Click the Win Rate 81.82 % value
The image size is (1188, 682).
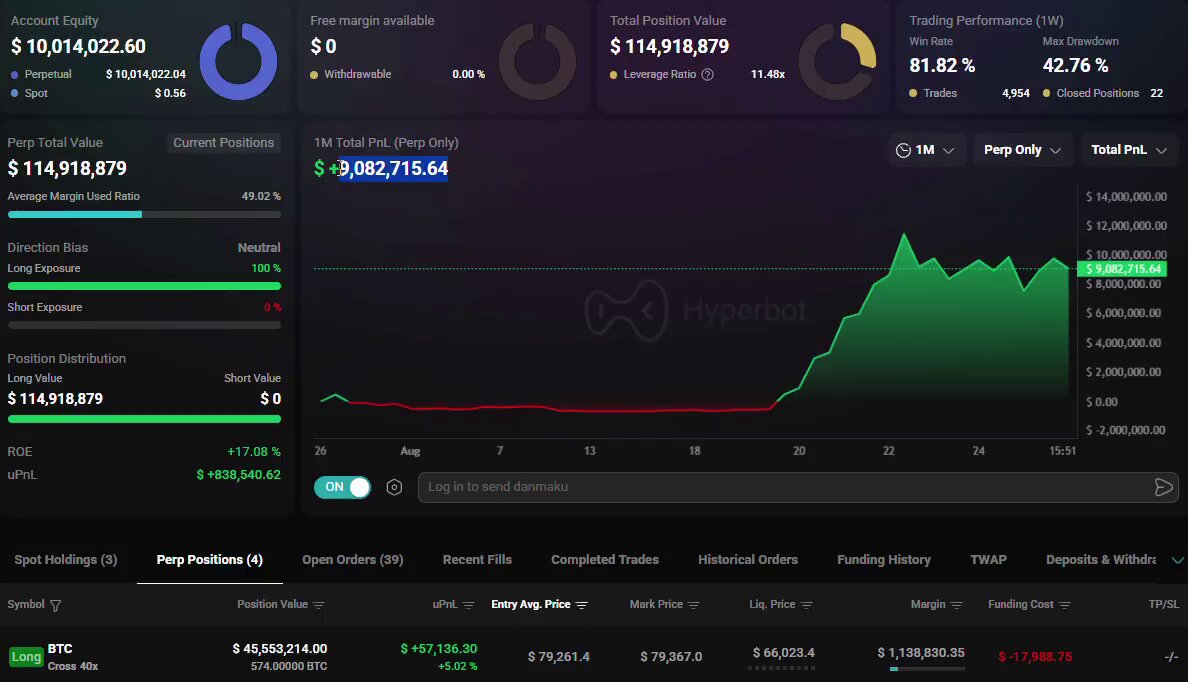tap(942, 66)
